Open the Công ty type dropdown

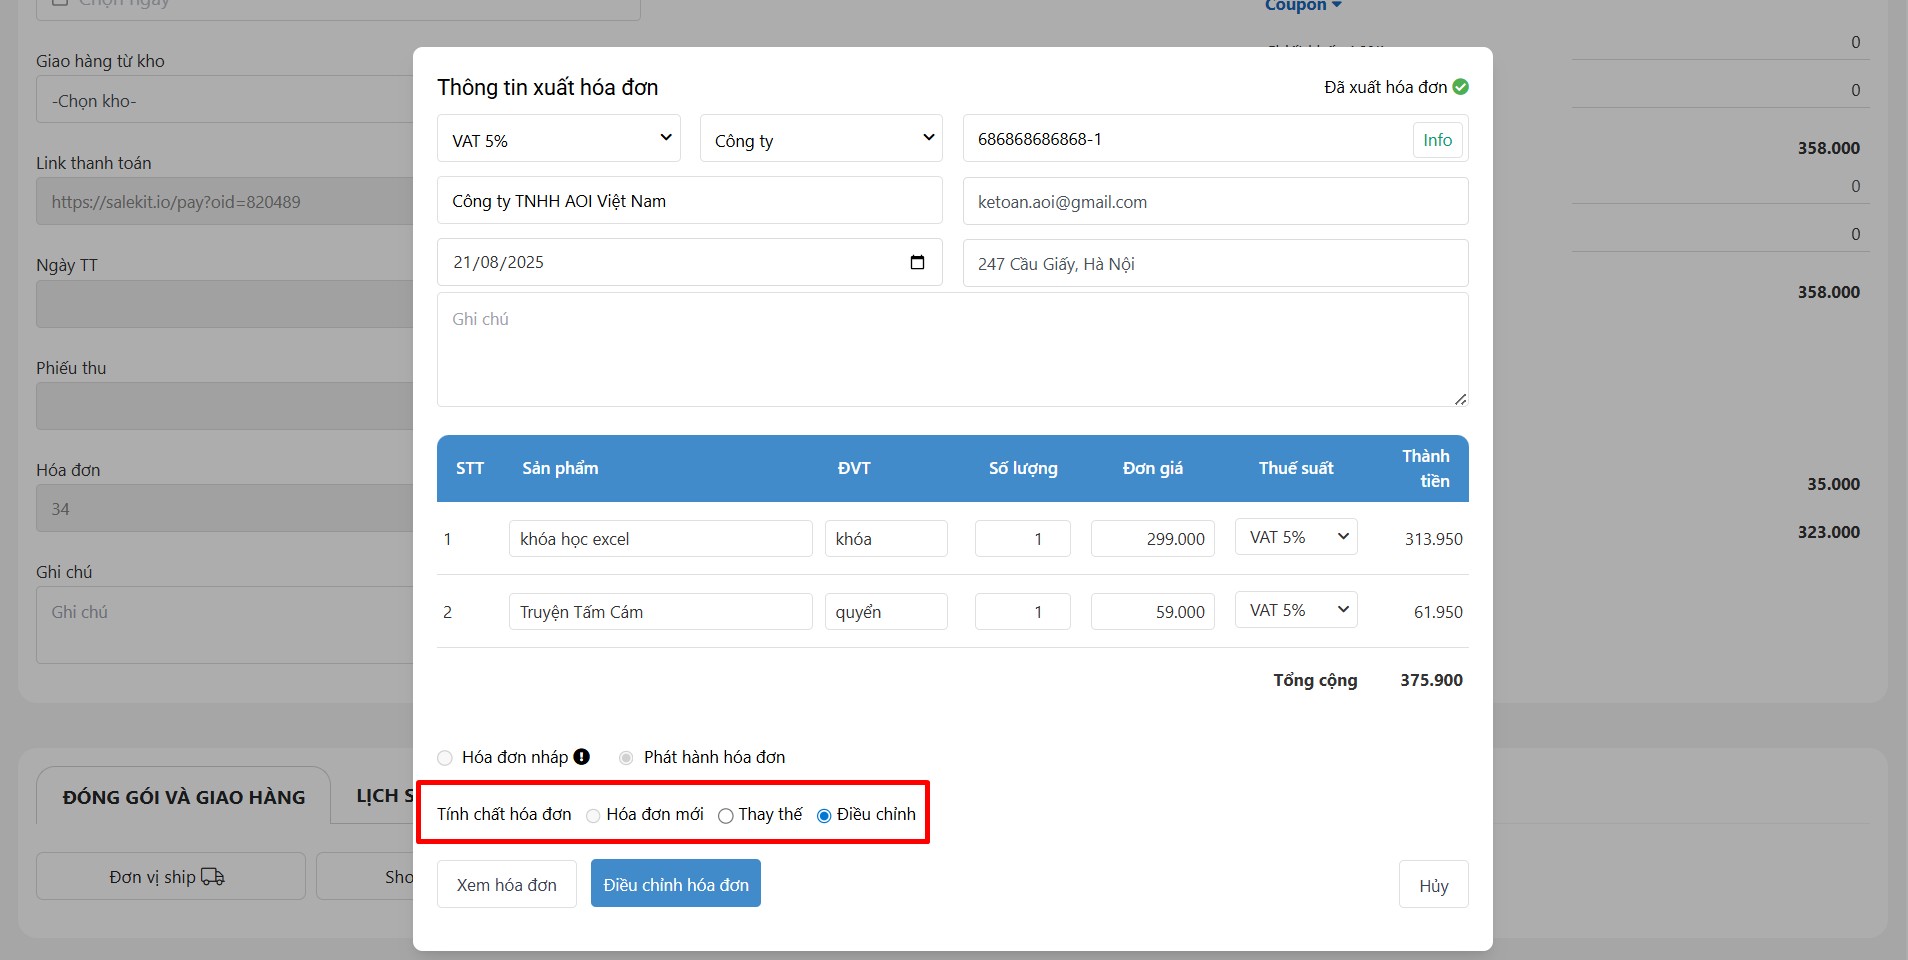coord(821,139)
